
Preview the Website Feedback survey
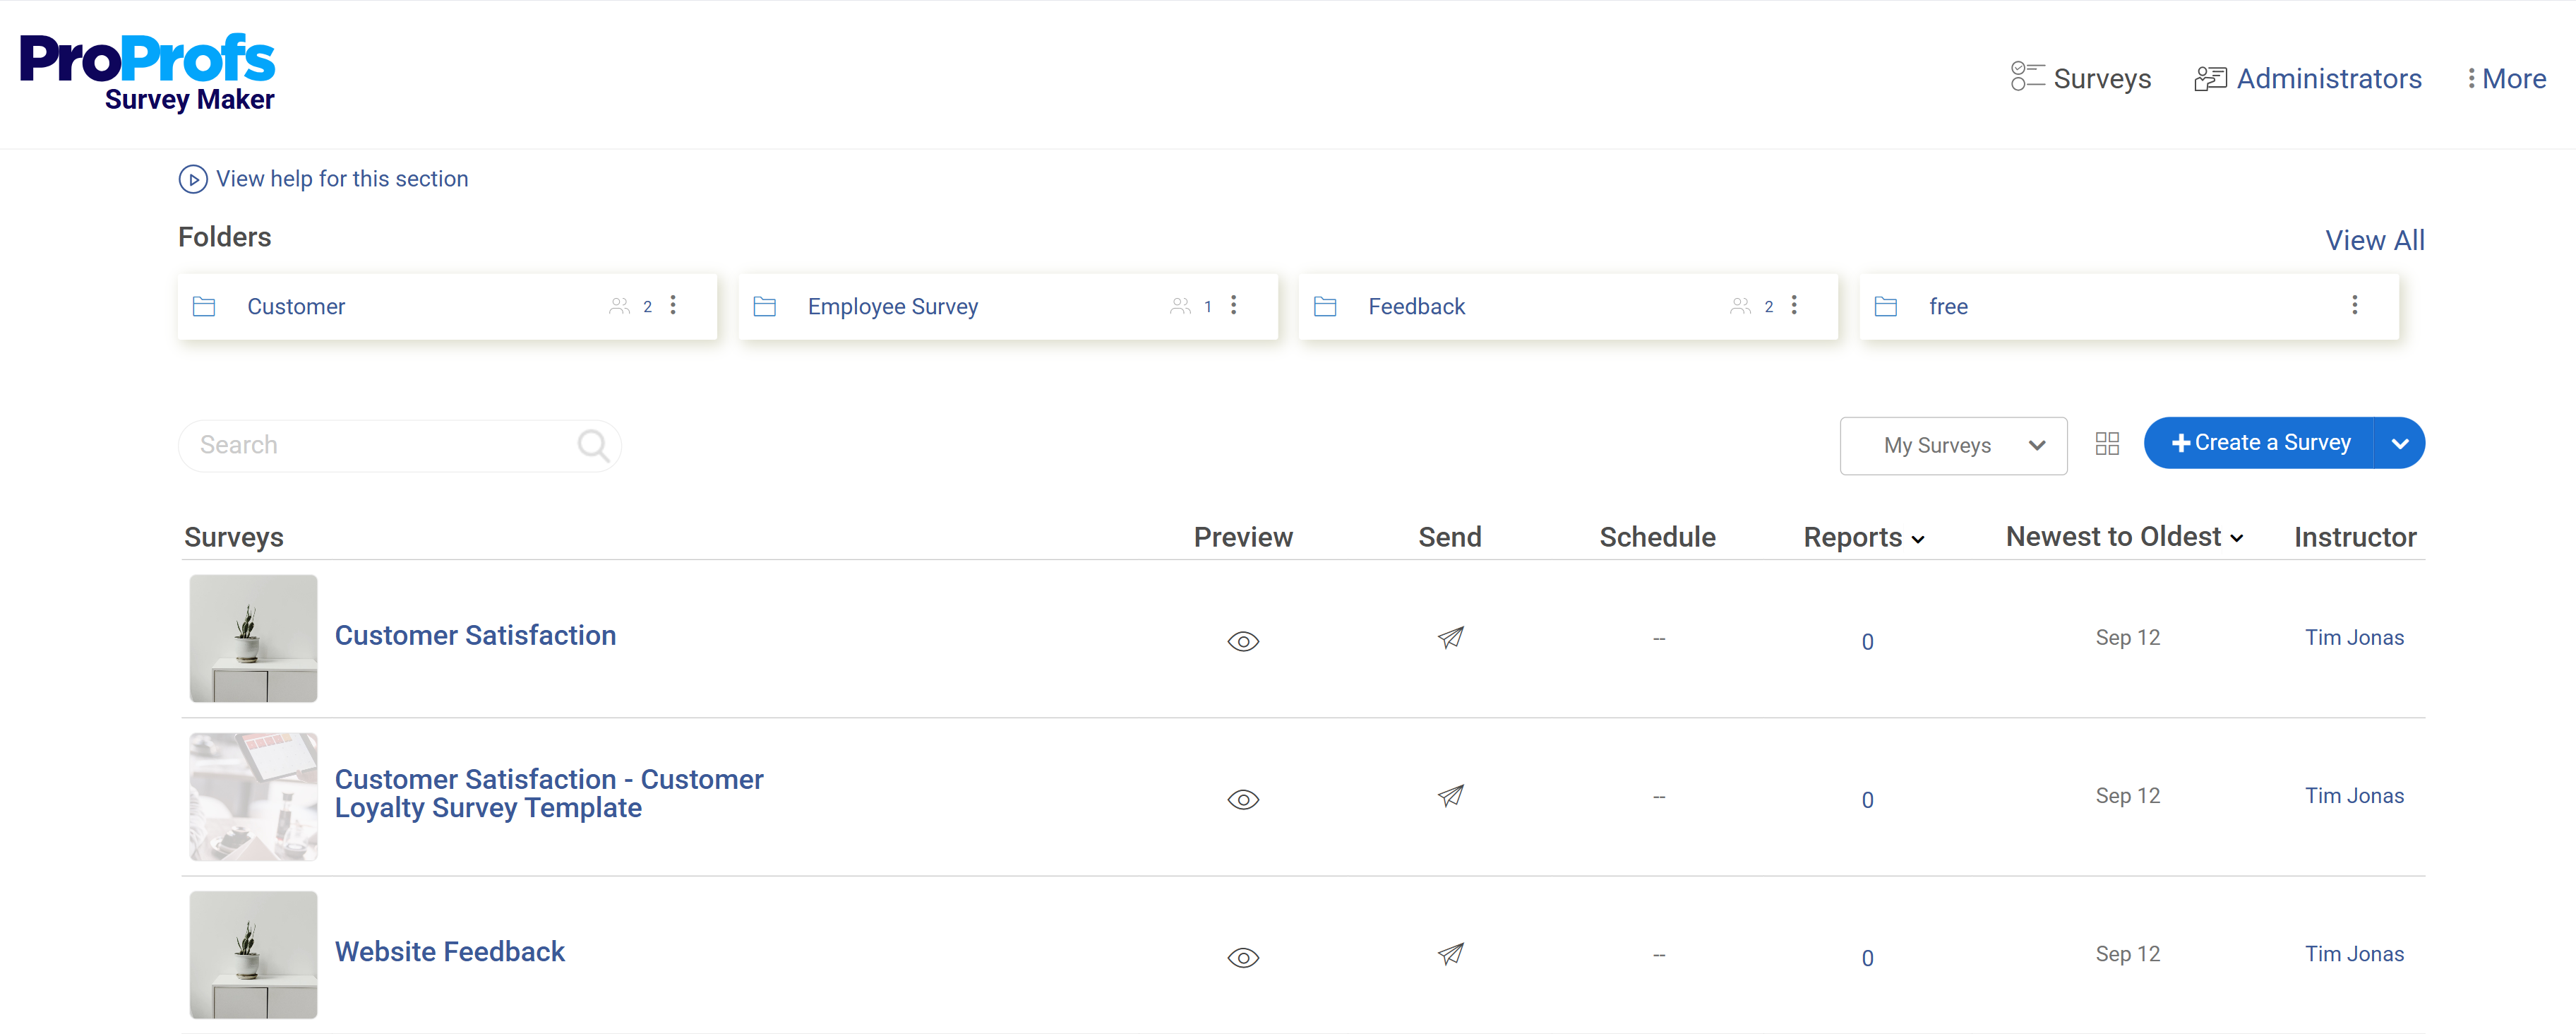[x=1243, y=957]
